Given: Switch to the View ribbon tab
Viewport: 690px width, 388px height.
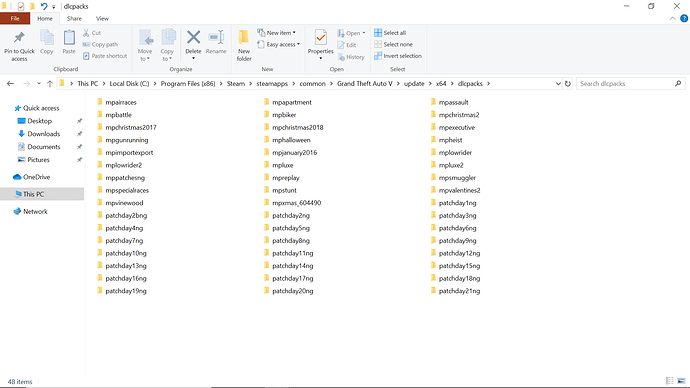Looking at the screenshot, I should [102, 18].
